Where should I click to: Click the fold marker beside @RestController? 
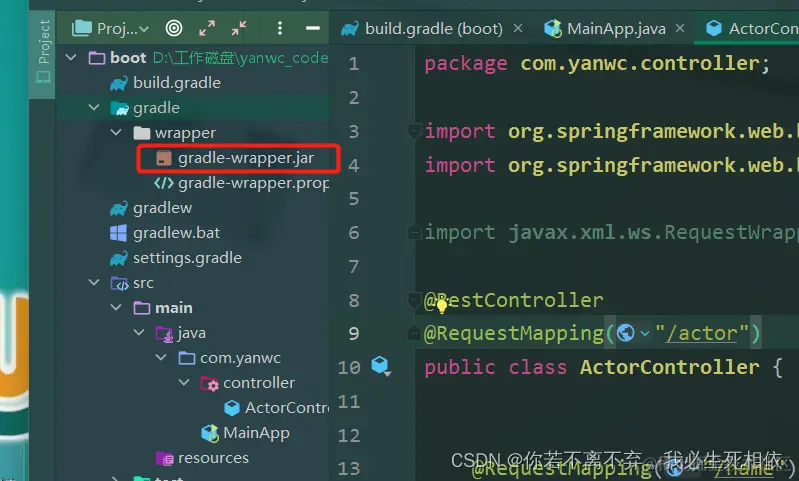point(414,300)
